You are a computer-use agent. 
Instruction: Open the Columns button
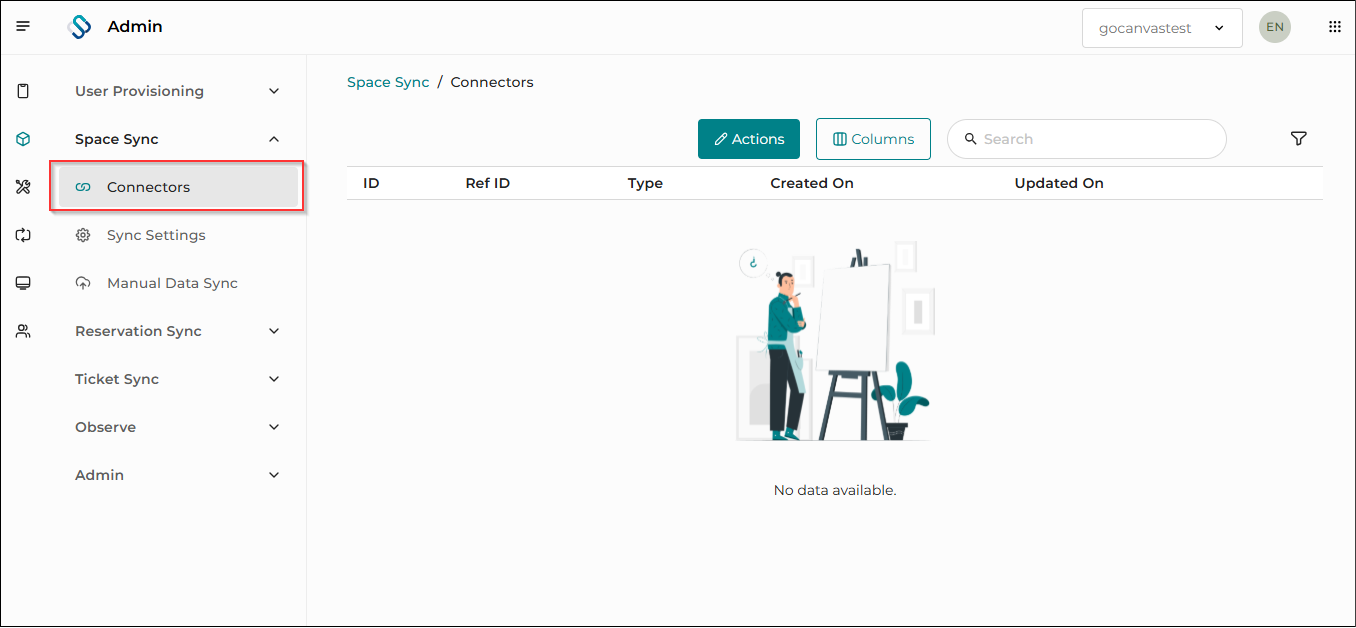click(873, 139)
